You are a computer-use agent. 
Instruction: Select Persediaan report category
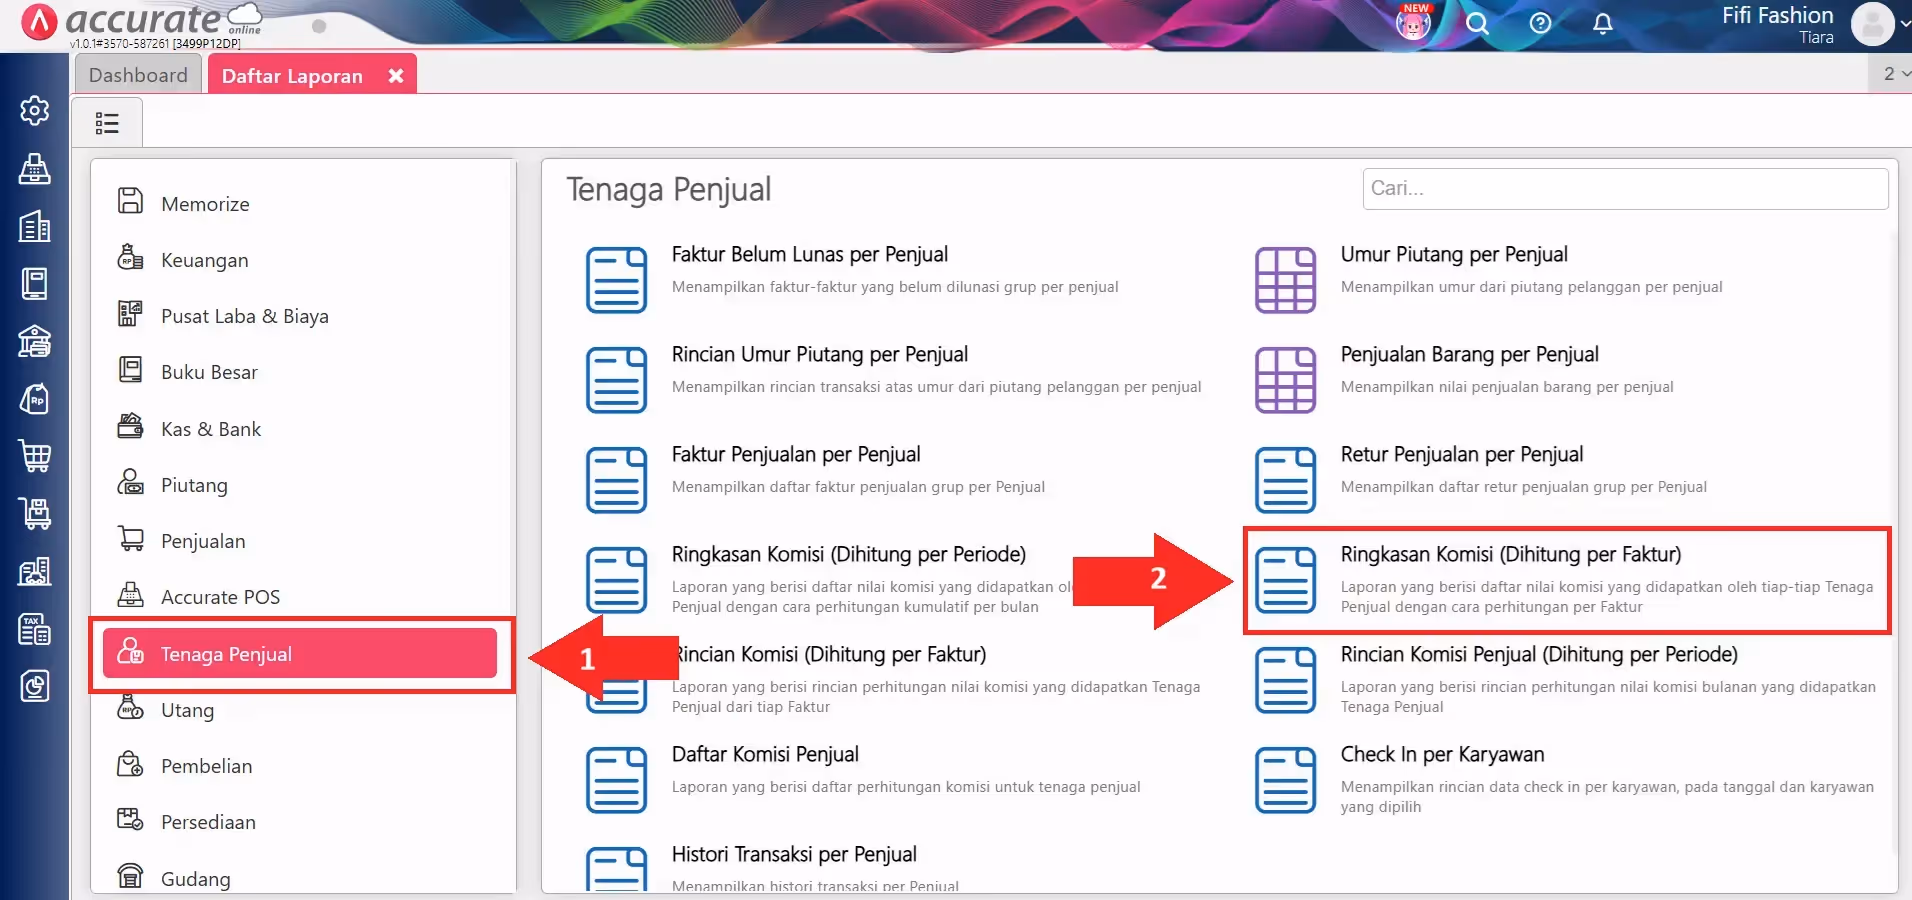[x=300, y=822]
